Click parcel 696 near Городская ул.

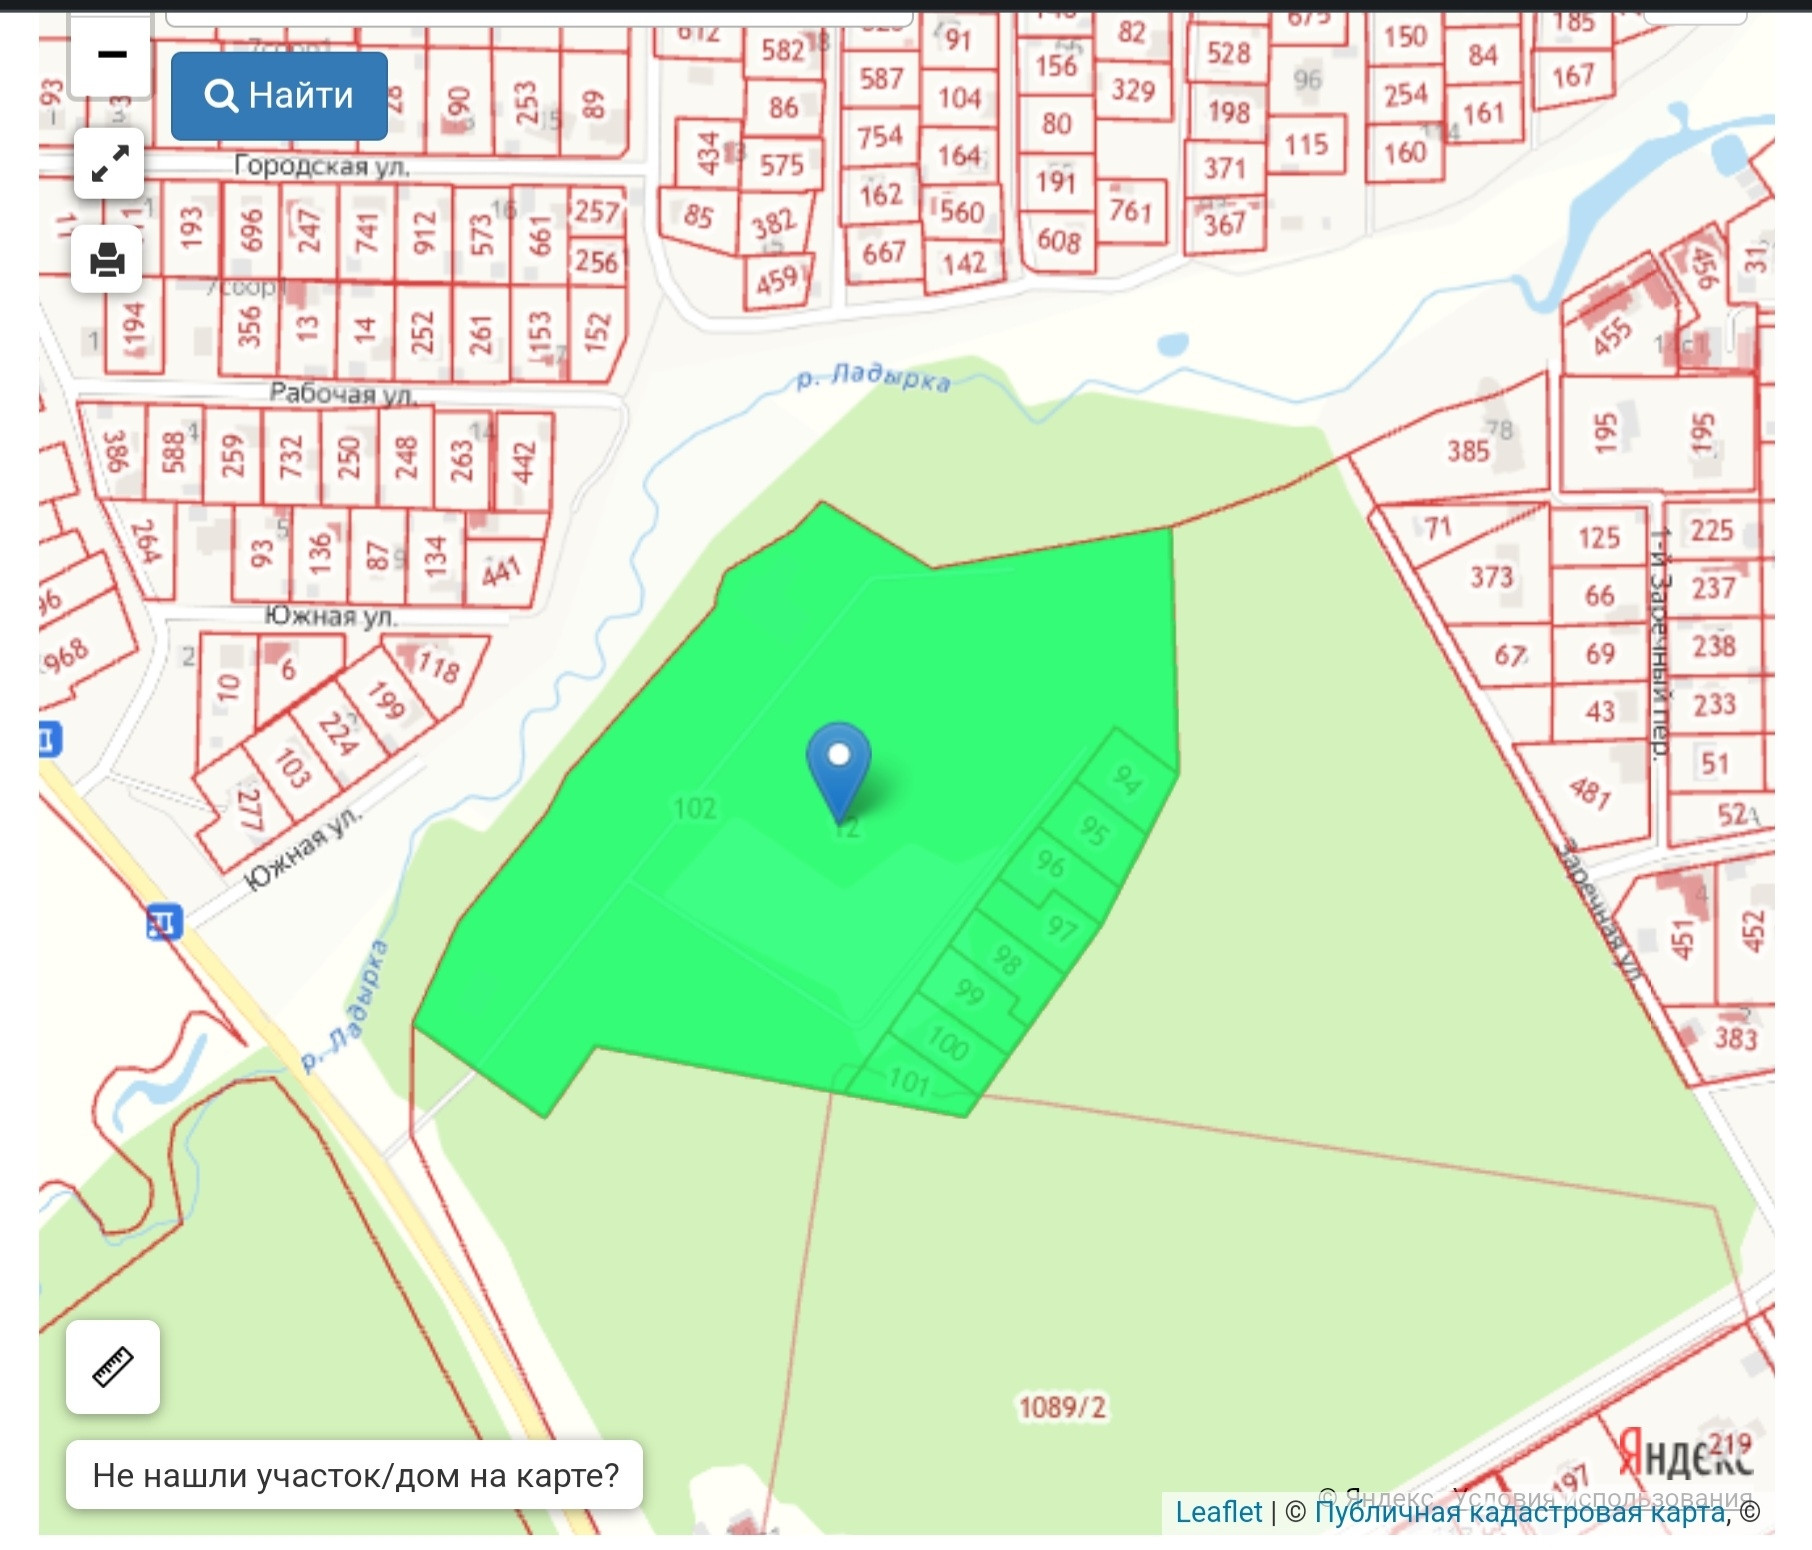pos(250,231)
